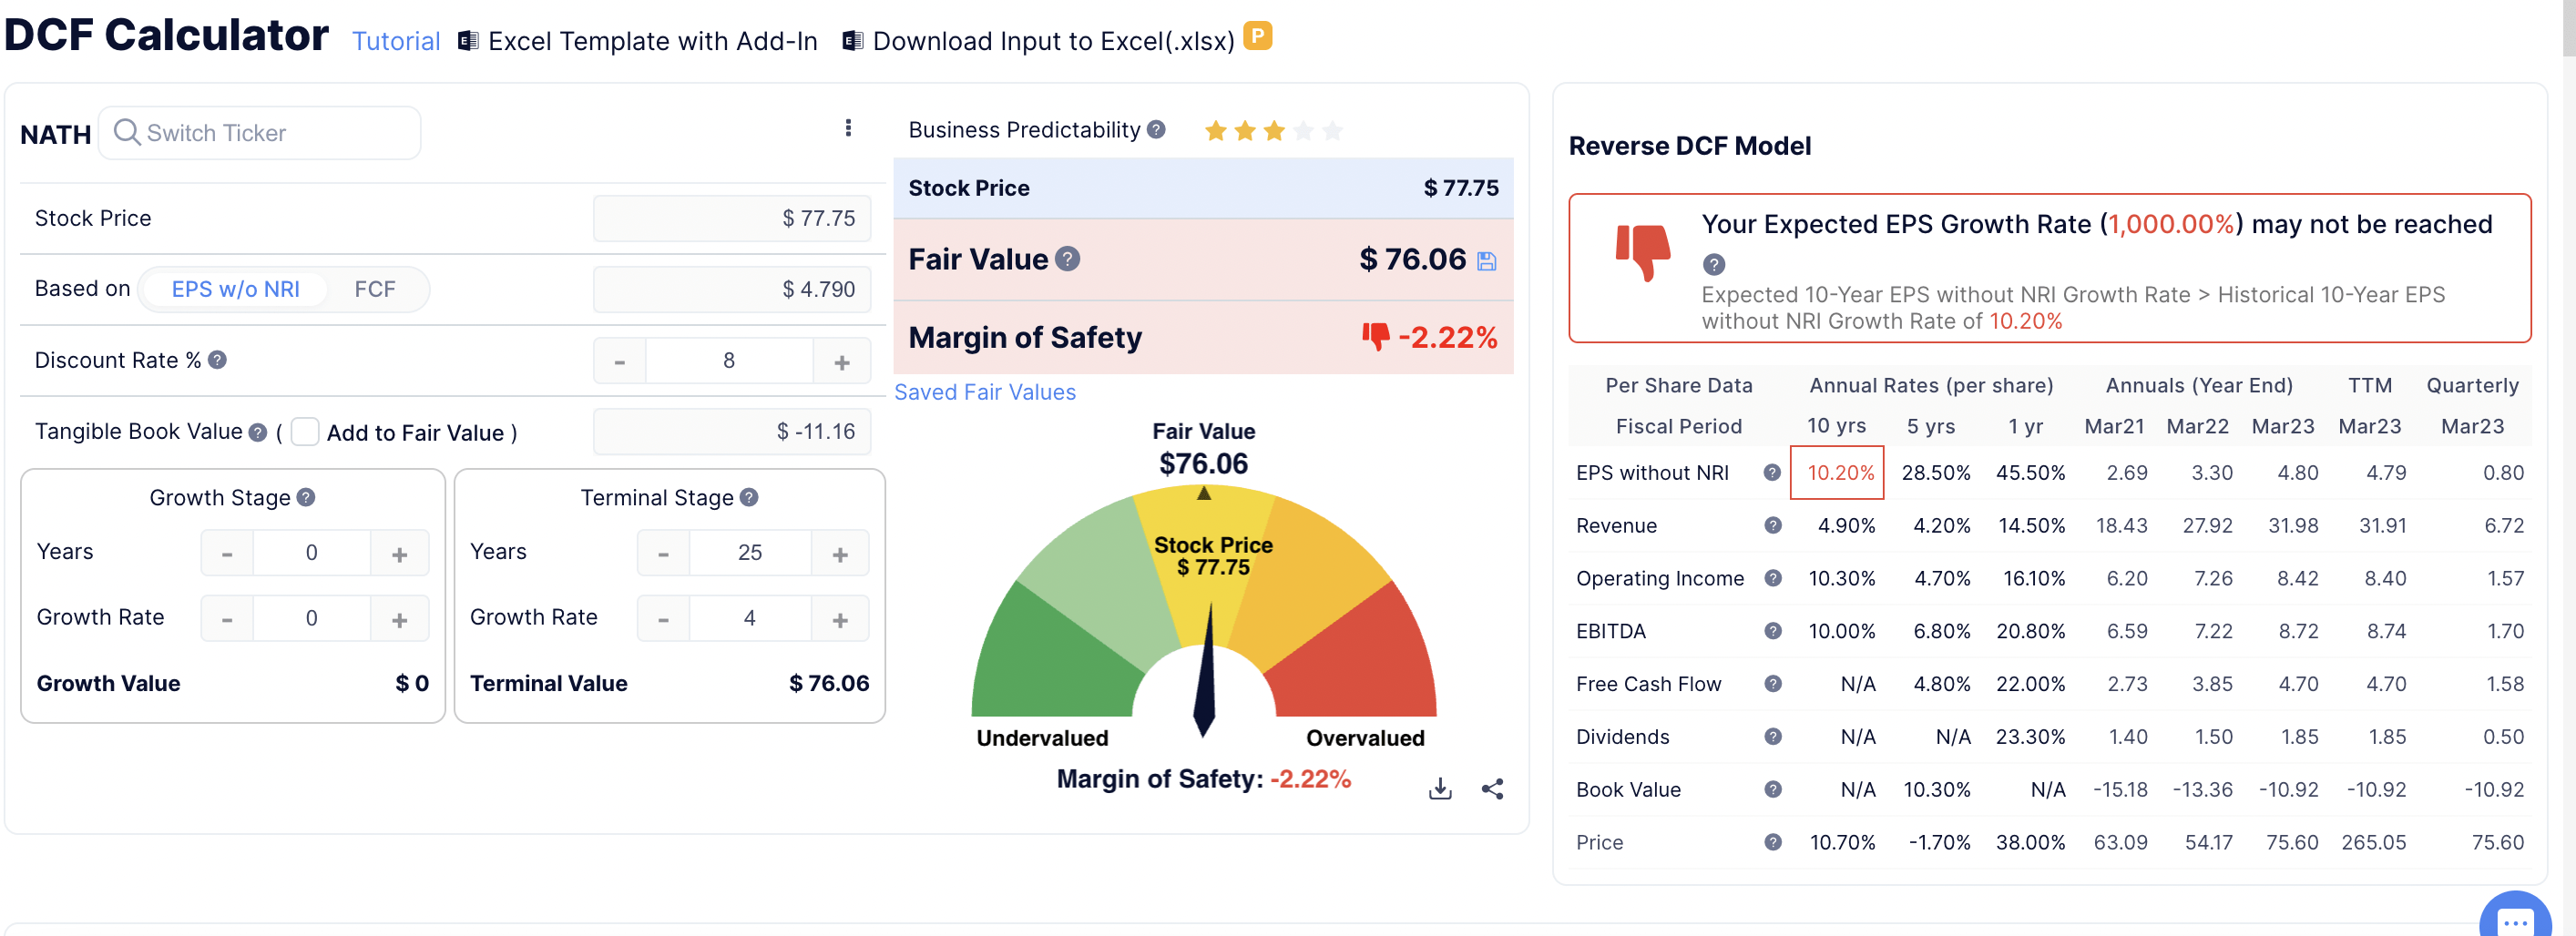Increase the Discount Rate with plus button
The image size is (2576, 936).
[841, 361]
